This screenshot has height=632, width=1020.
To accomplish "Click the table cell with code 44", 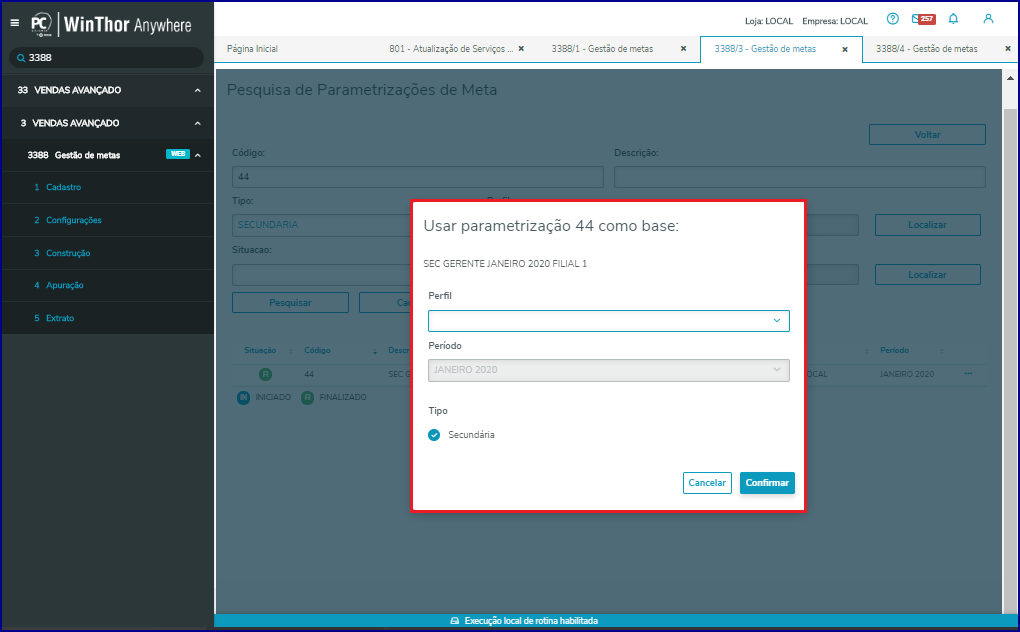I will [309, 375].
